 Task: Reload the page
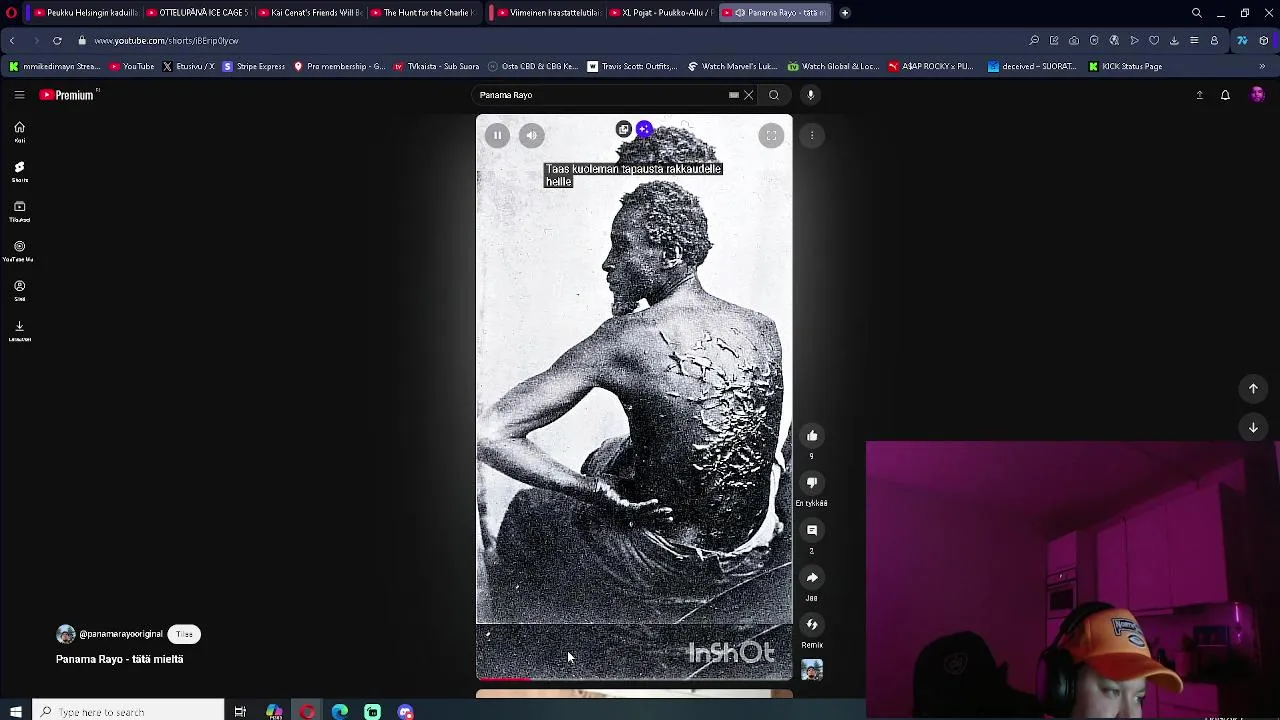pyautogui.click(x=57, y=41)
